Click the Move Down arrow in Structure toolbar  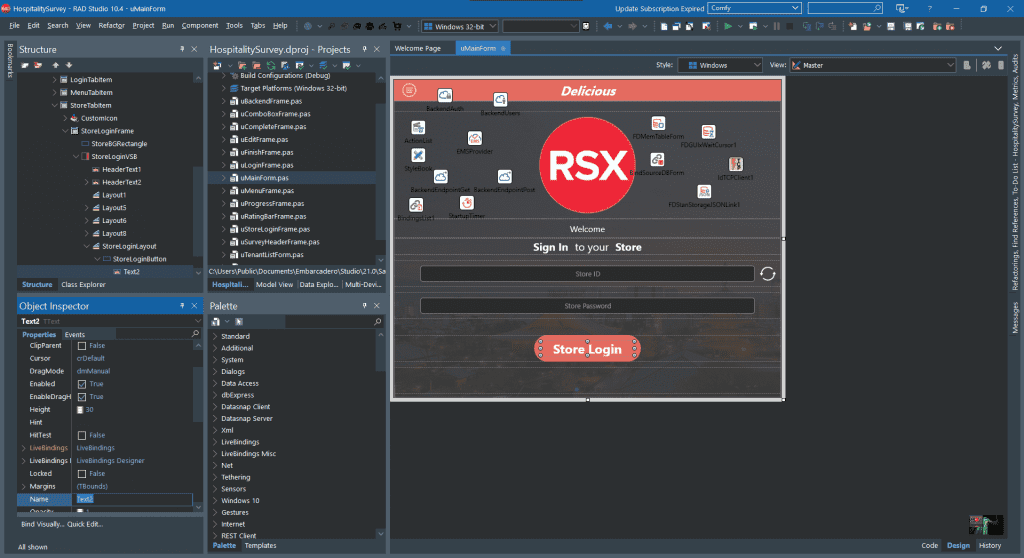[x=69, y=65]
